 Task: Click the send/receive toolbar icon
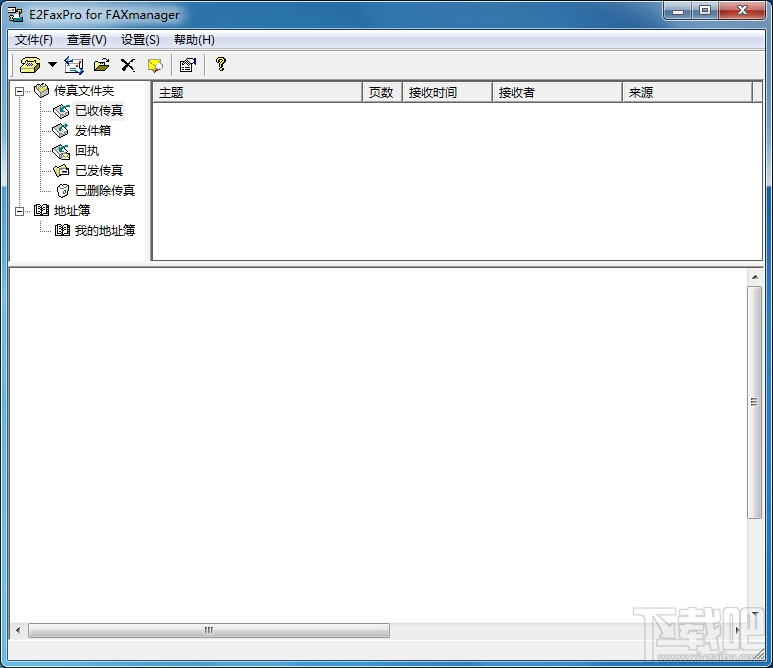[x=74, y=65]
